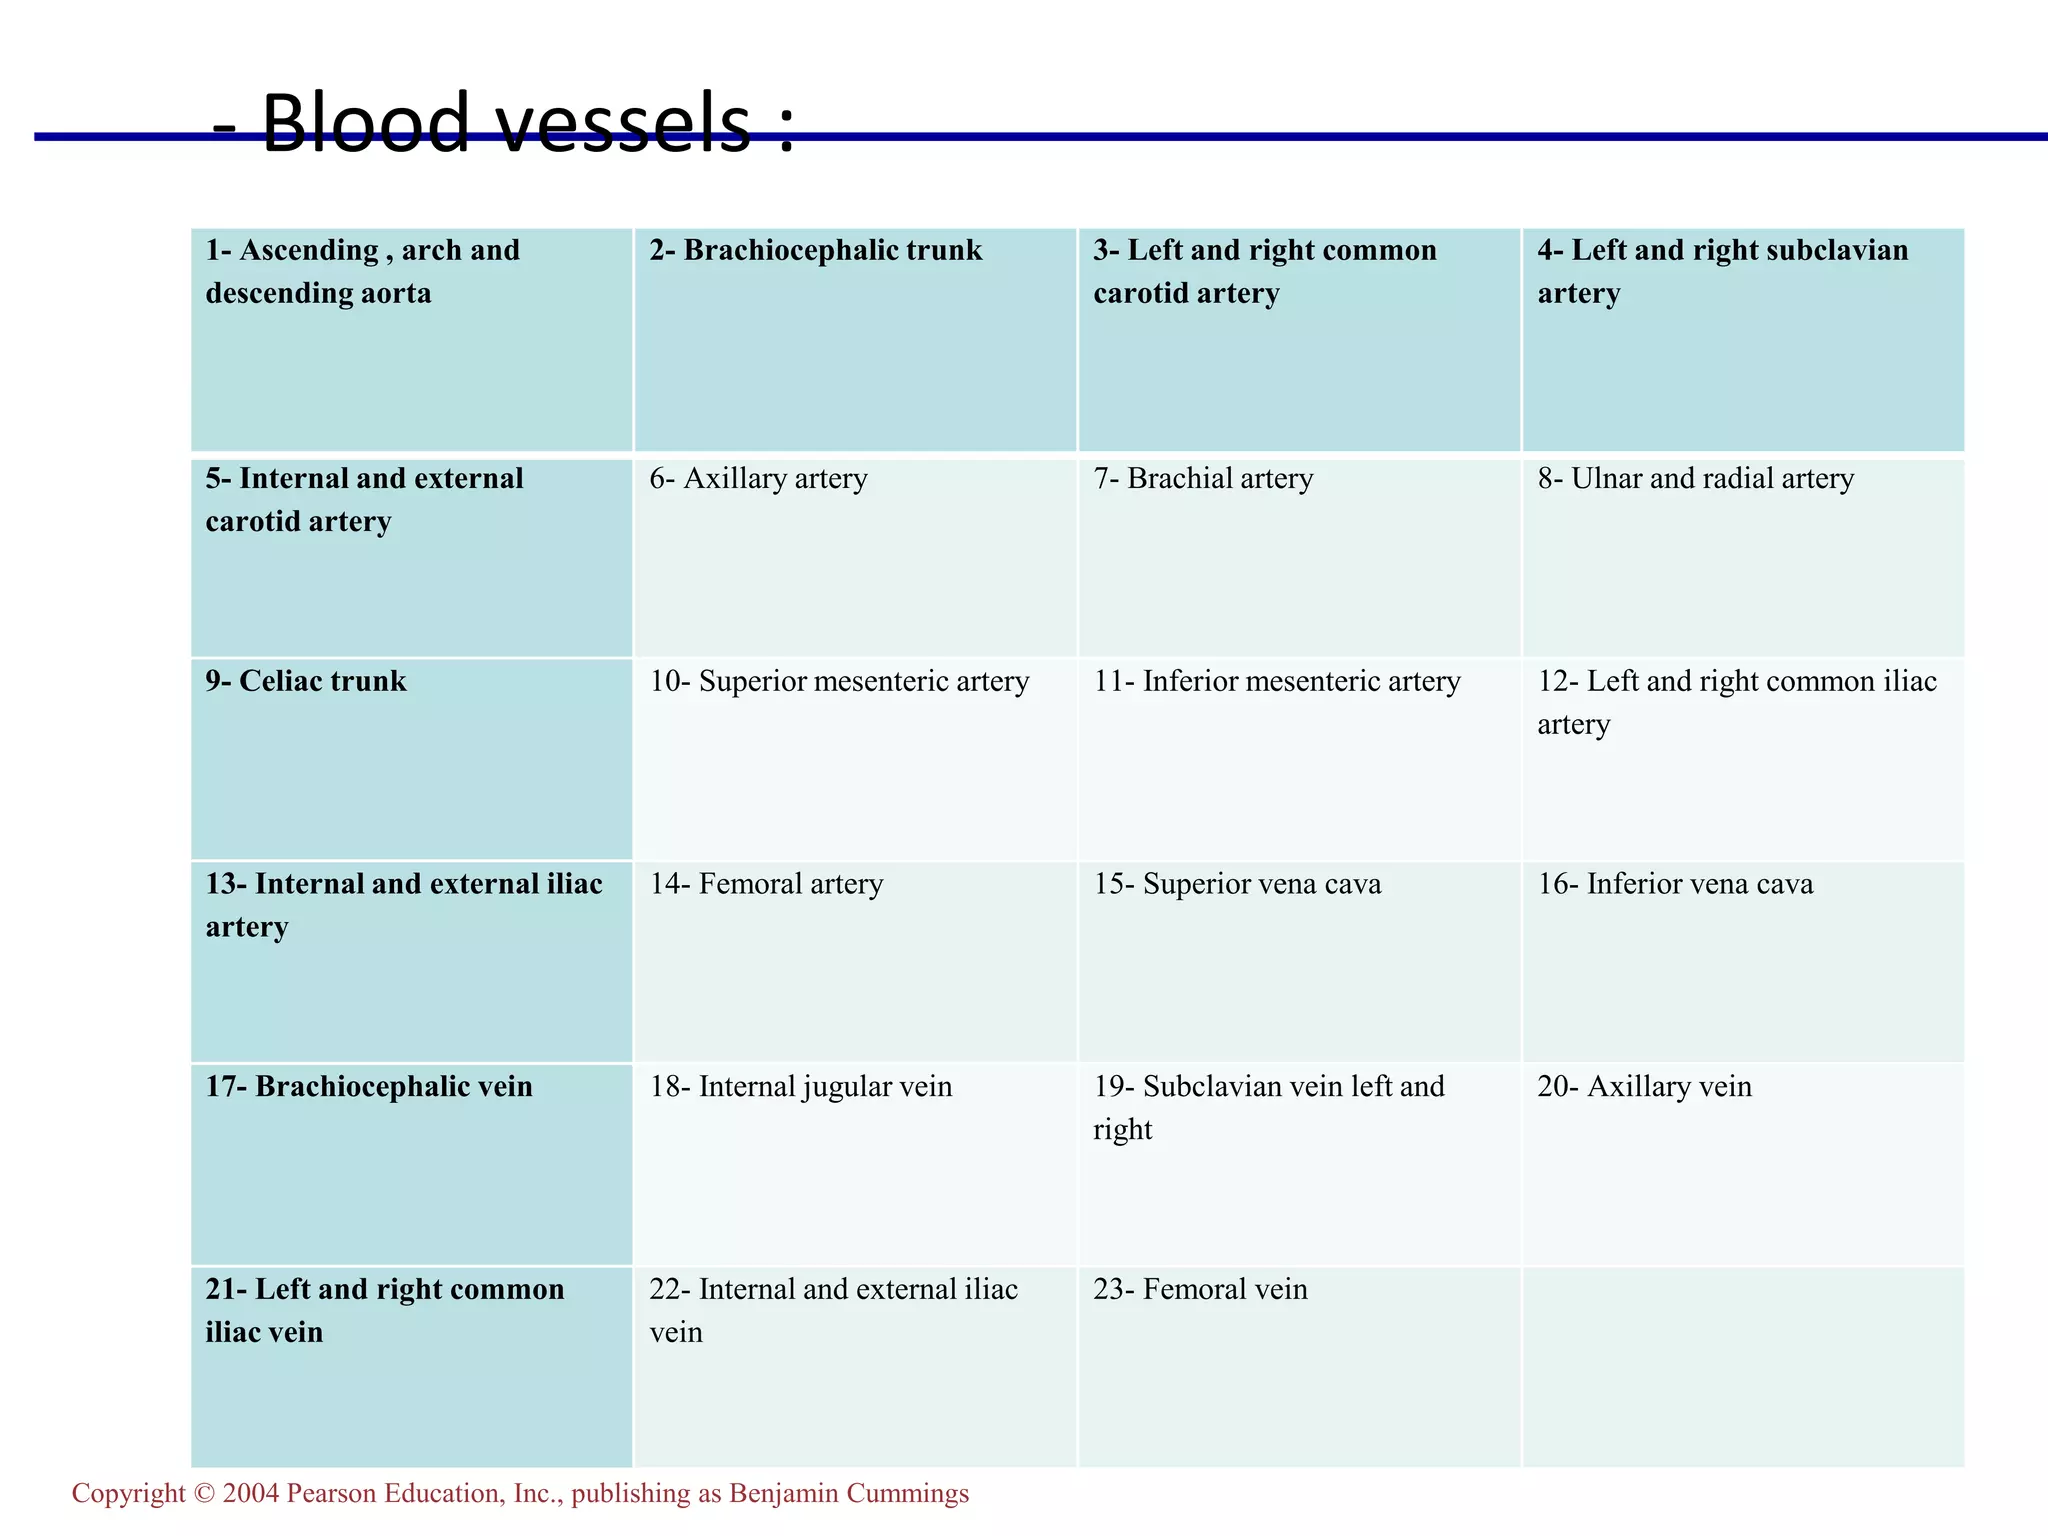The width and height of the screenshot is (2048, 1536).
Task: Click Inferior mesenteric artery cell
Action: tap(1300, 760)
